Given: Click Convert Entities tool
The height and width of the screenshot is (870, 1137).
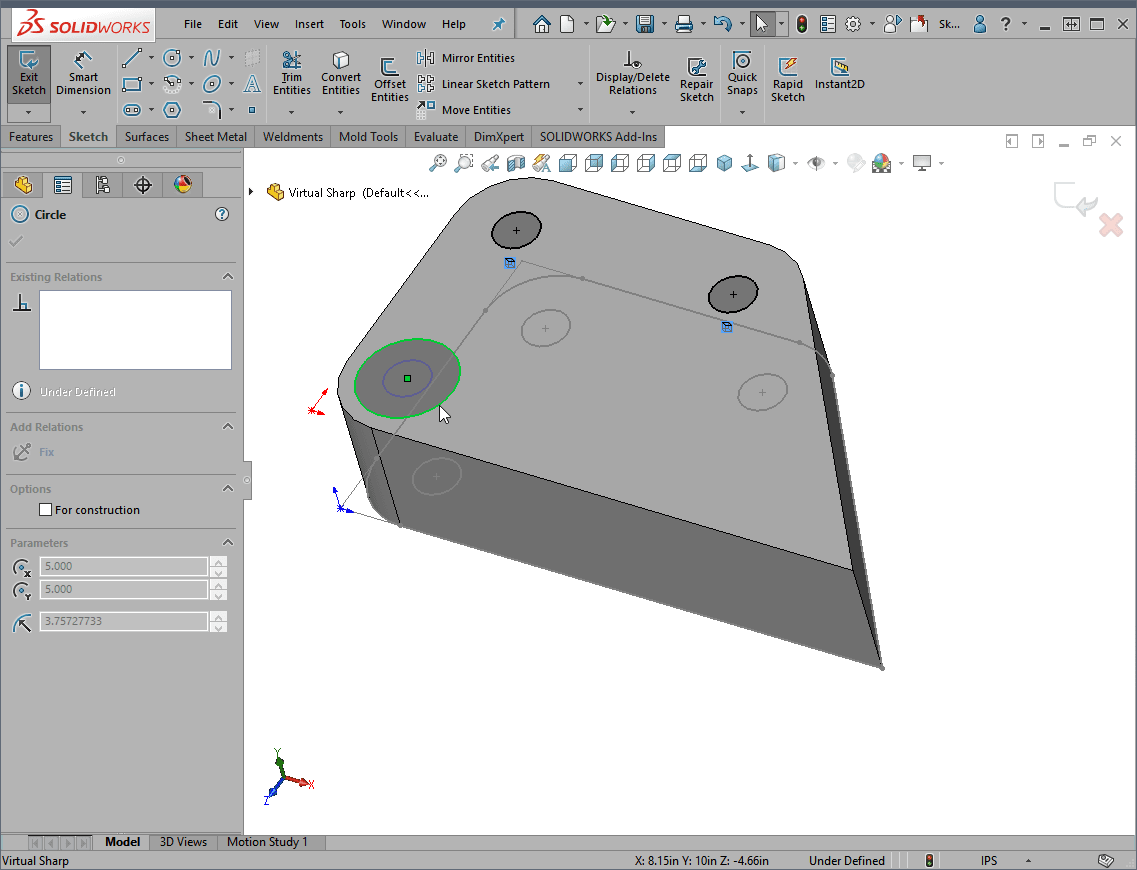Looking at the screenshot, I should pos(341,73).
